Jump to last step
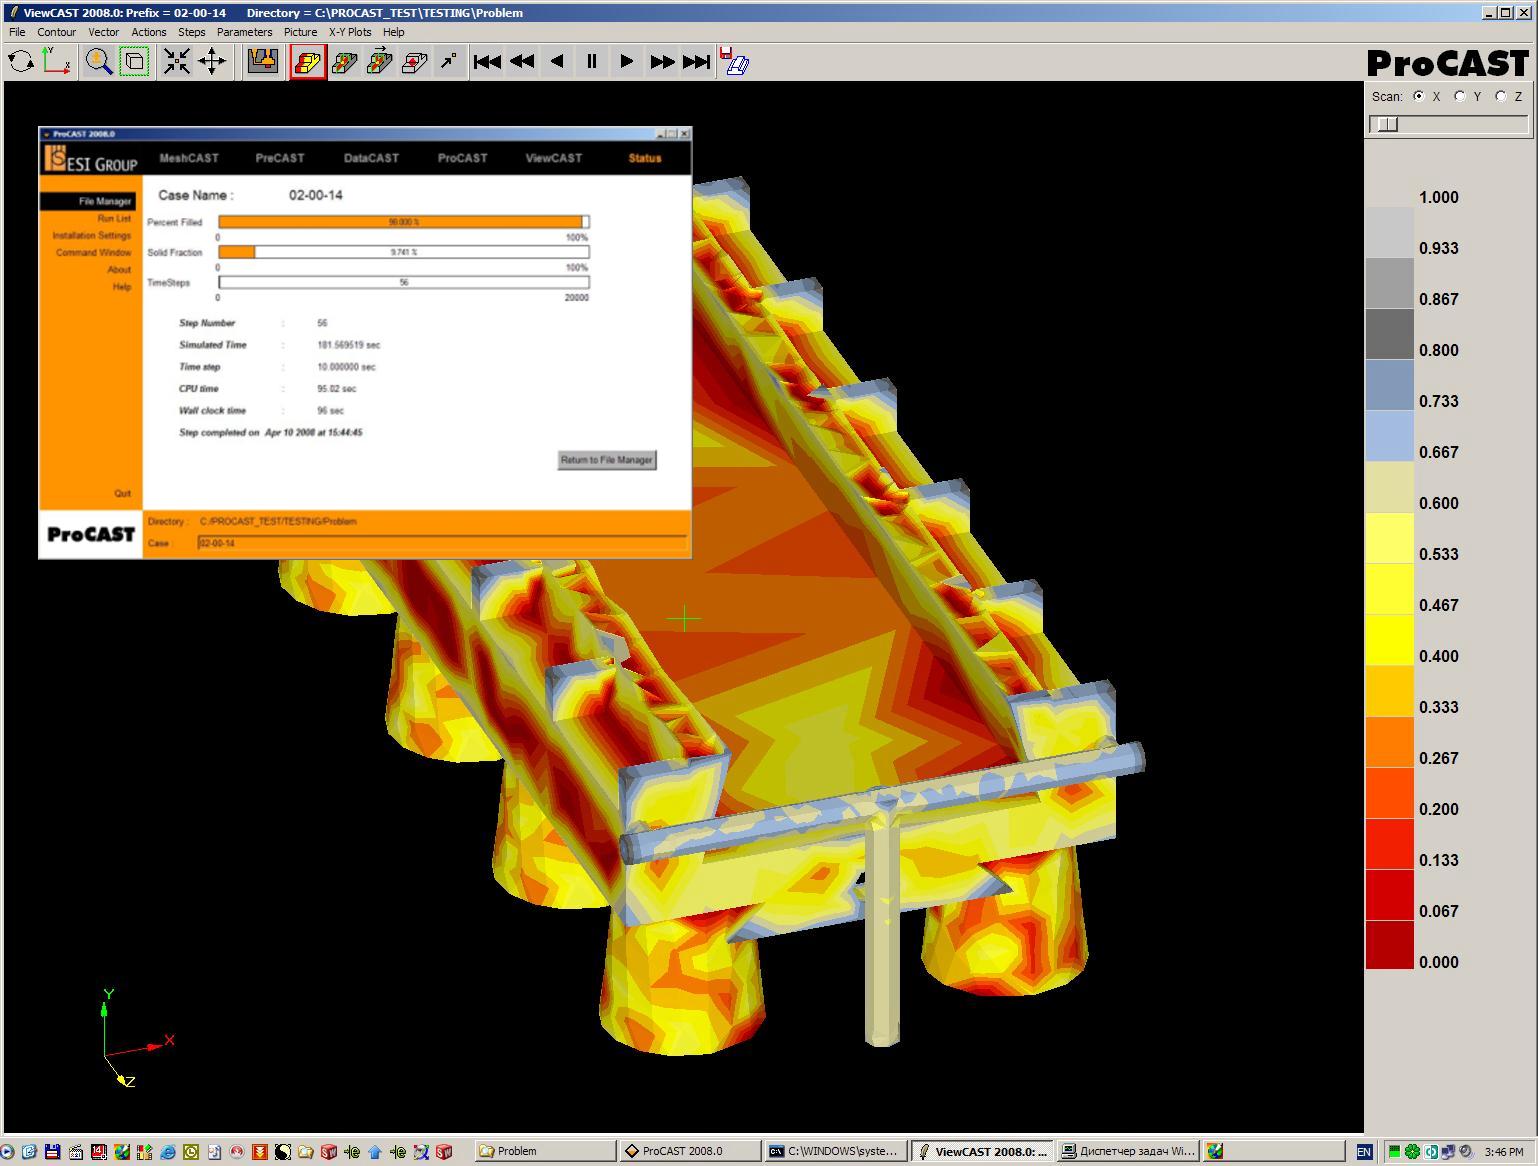1538x1166 pixels. pyautogui.click(x=697, y=62)
